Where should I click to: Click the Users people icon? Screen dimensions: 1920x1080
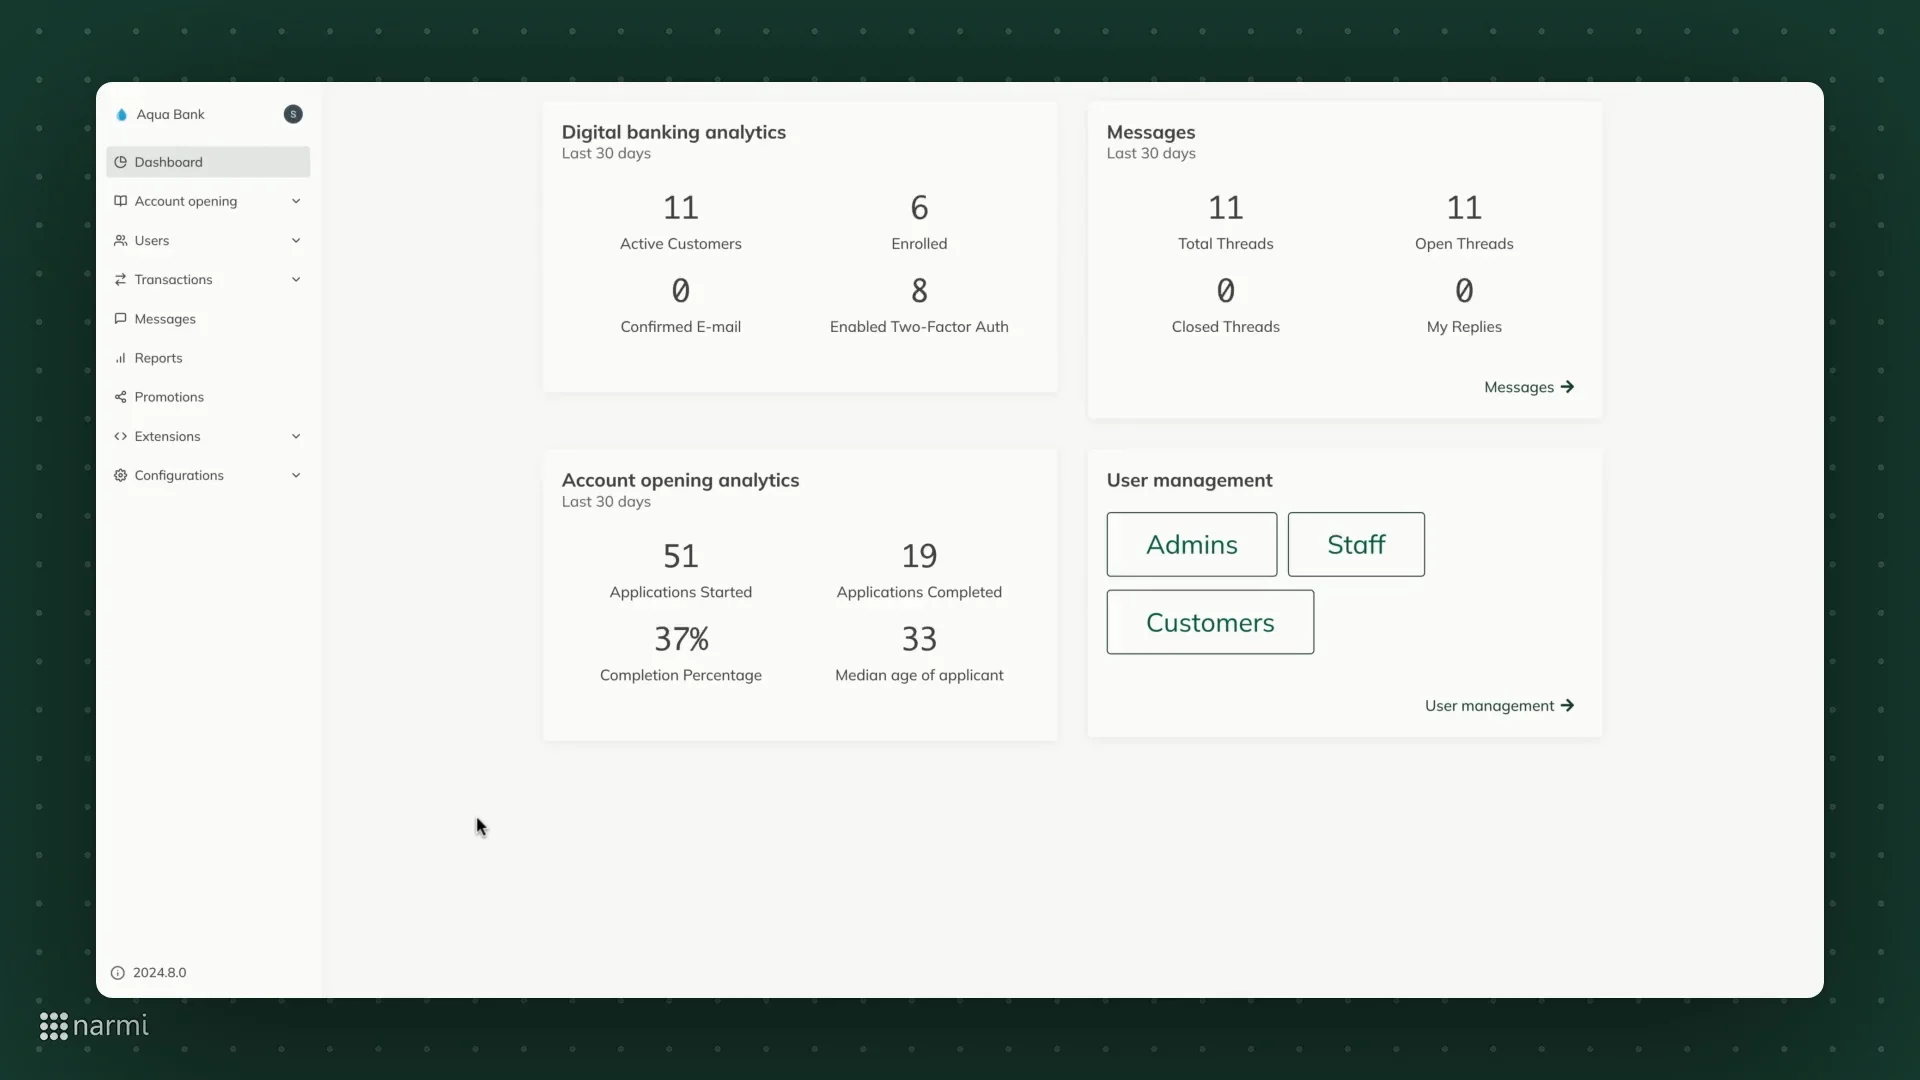click(x=120, y=241)
